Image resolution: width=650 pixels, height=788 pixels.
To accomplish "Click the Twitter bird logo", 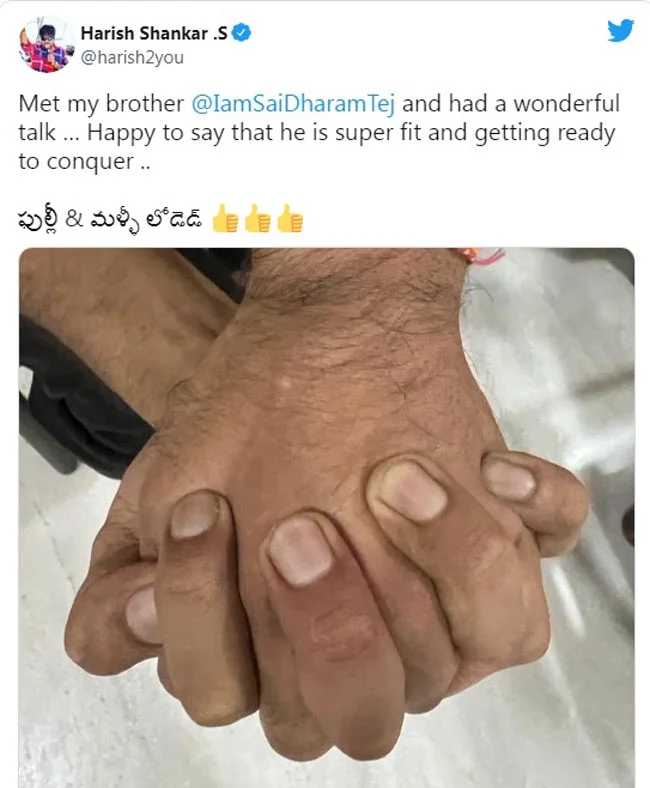I will click(620, 31).
